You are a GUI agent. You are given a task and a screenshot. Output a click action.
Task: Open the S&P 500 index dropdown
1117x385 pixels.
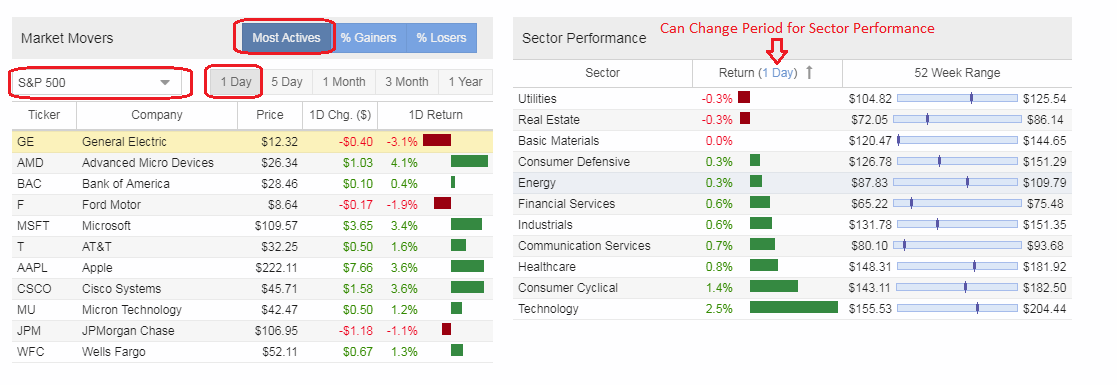[x=100, y=83]
